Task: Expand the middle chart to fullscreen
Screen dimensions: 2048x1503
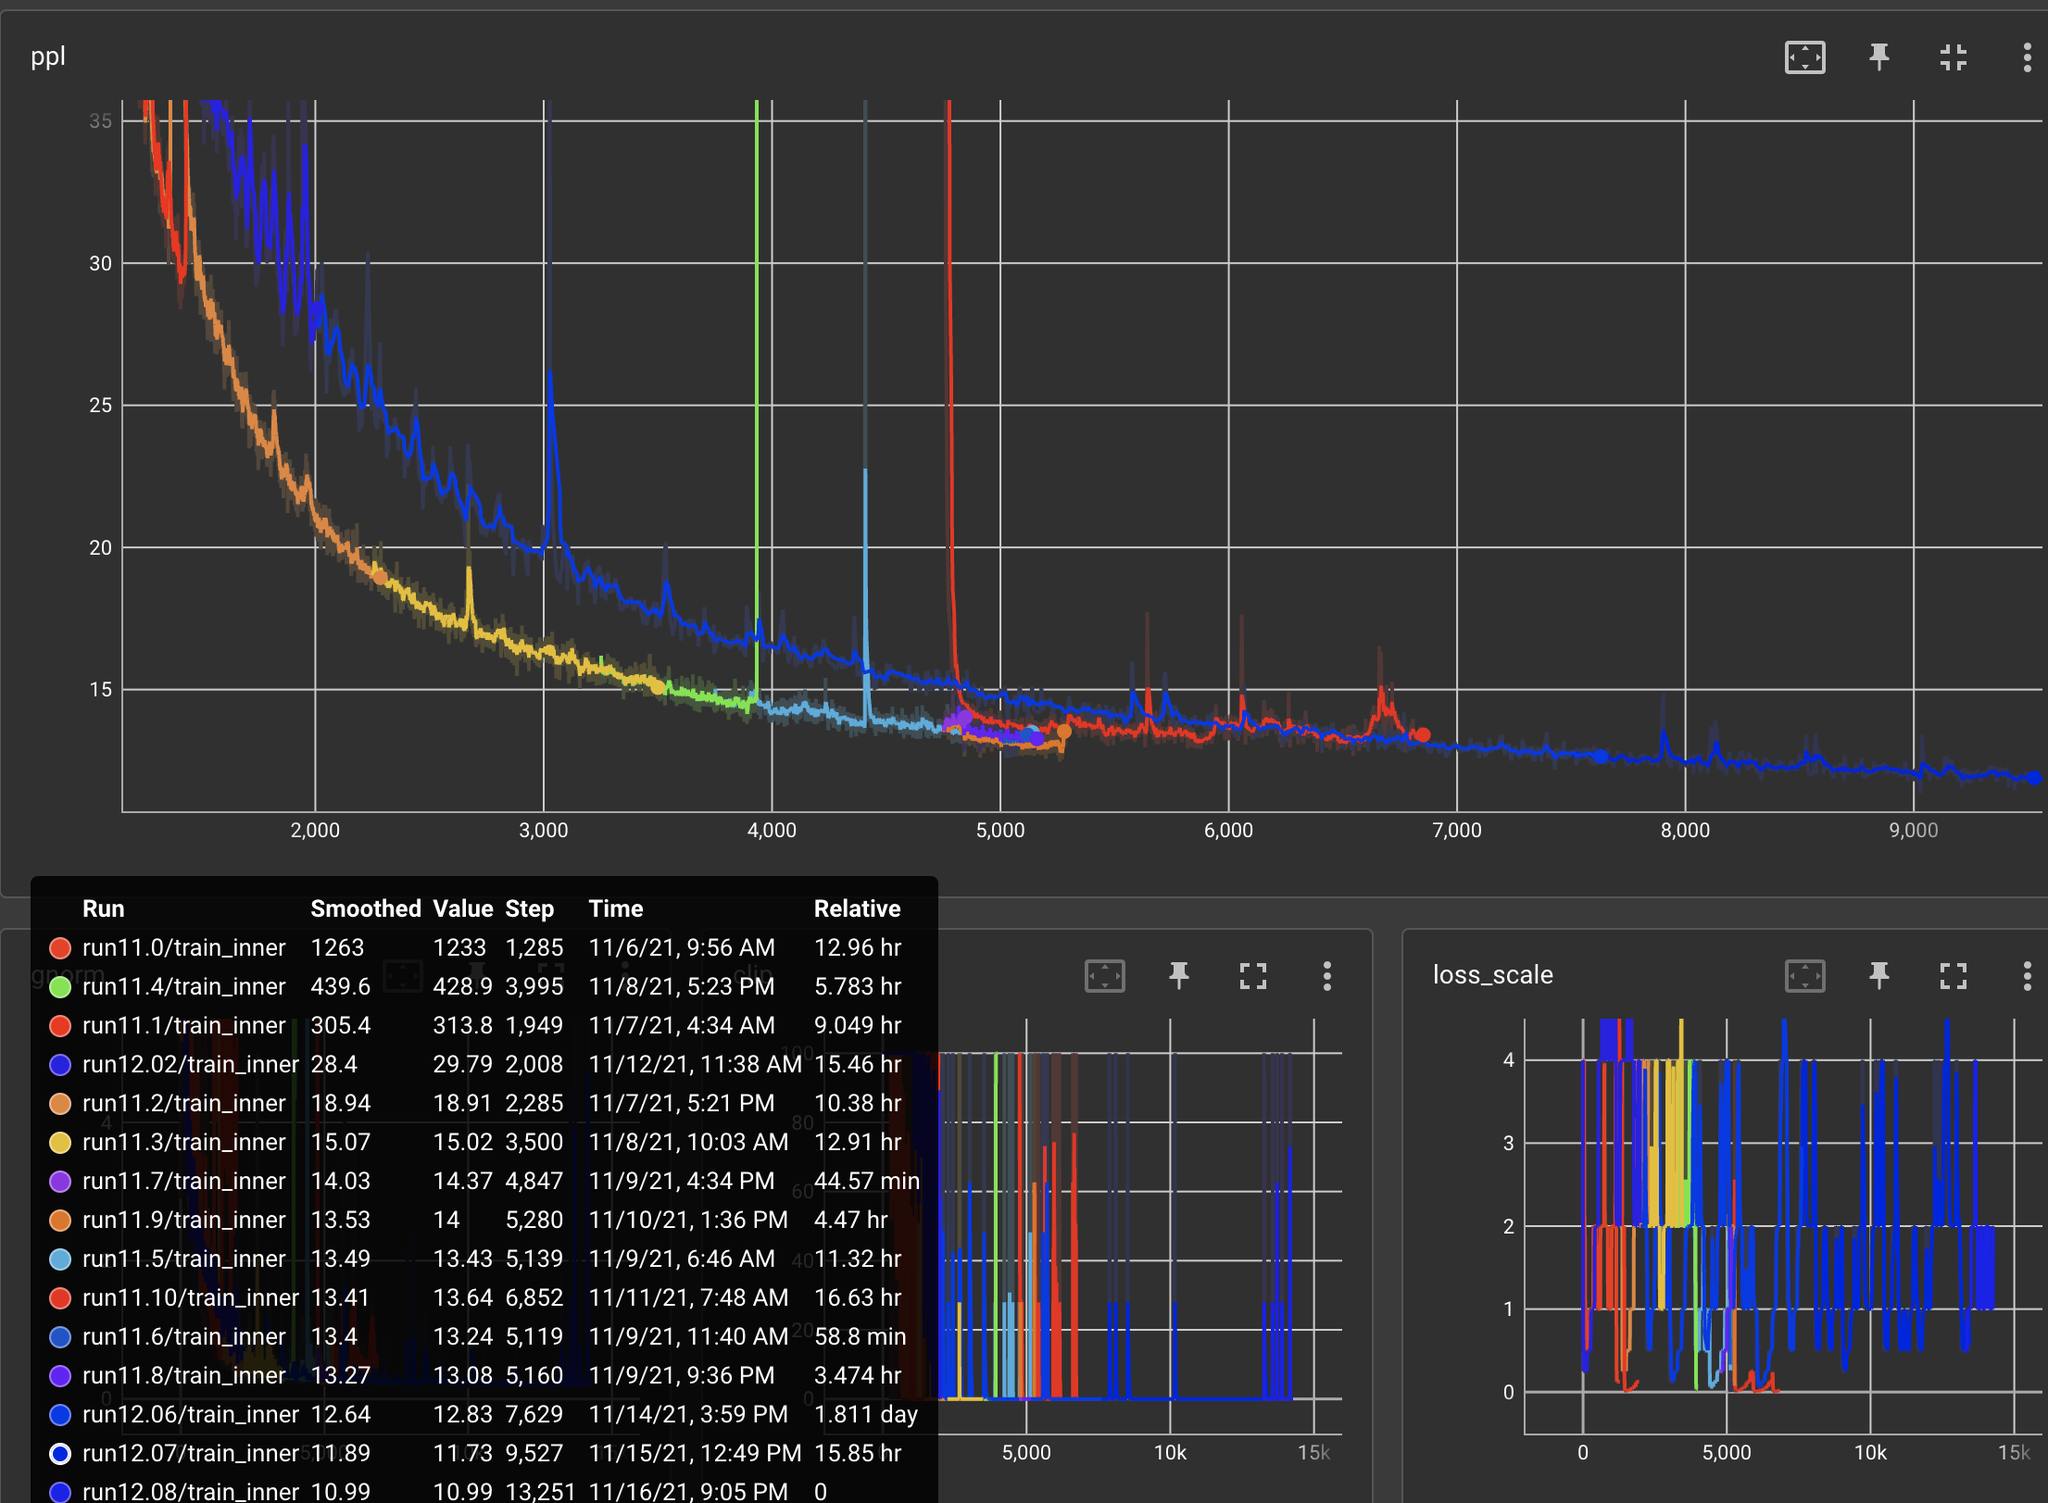Action: point(1252,975)
